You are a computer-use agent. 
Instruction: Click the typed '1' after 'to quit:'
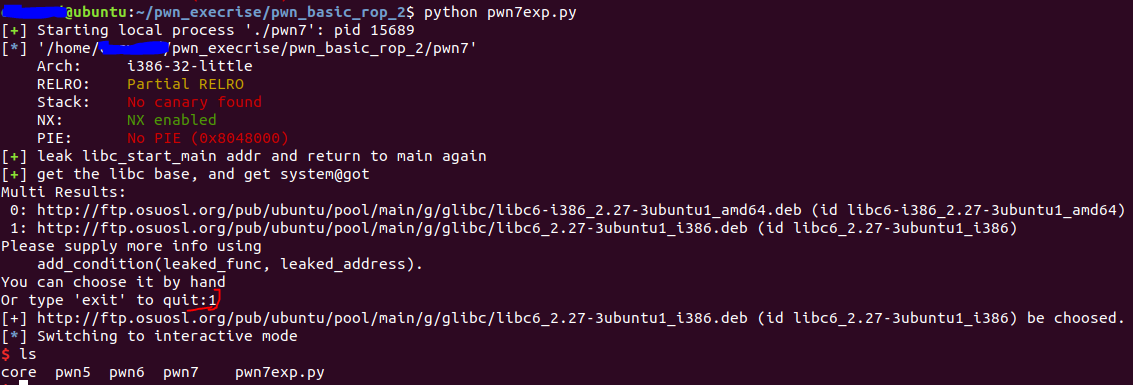pyautogui.click(x=212, y=300)
